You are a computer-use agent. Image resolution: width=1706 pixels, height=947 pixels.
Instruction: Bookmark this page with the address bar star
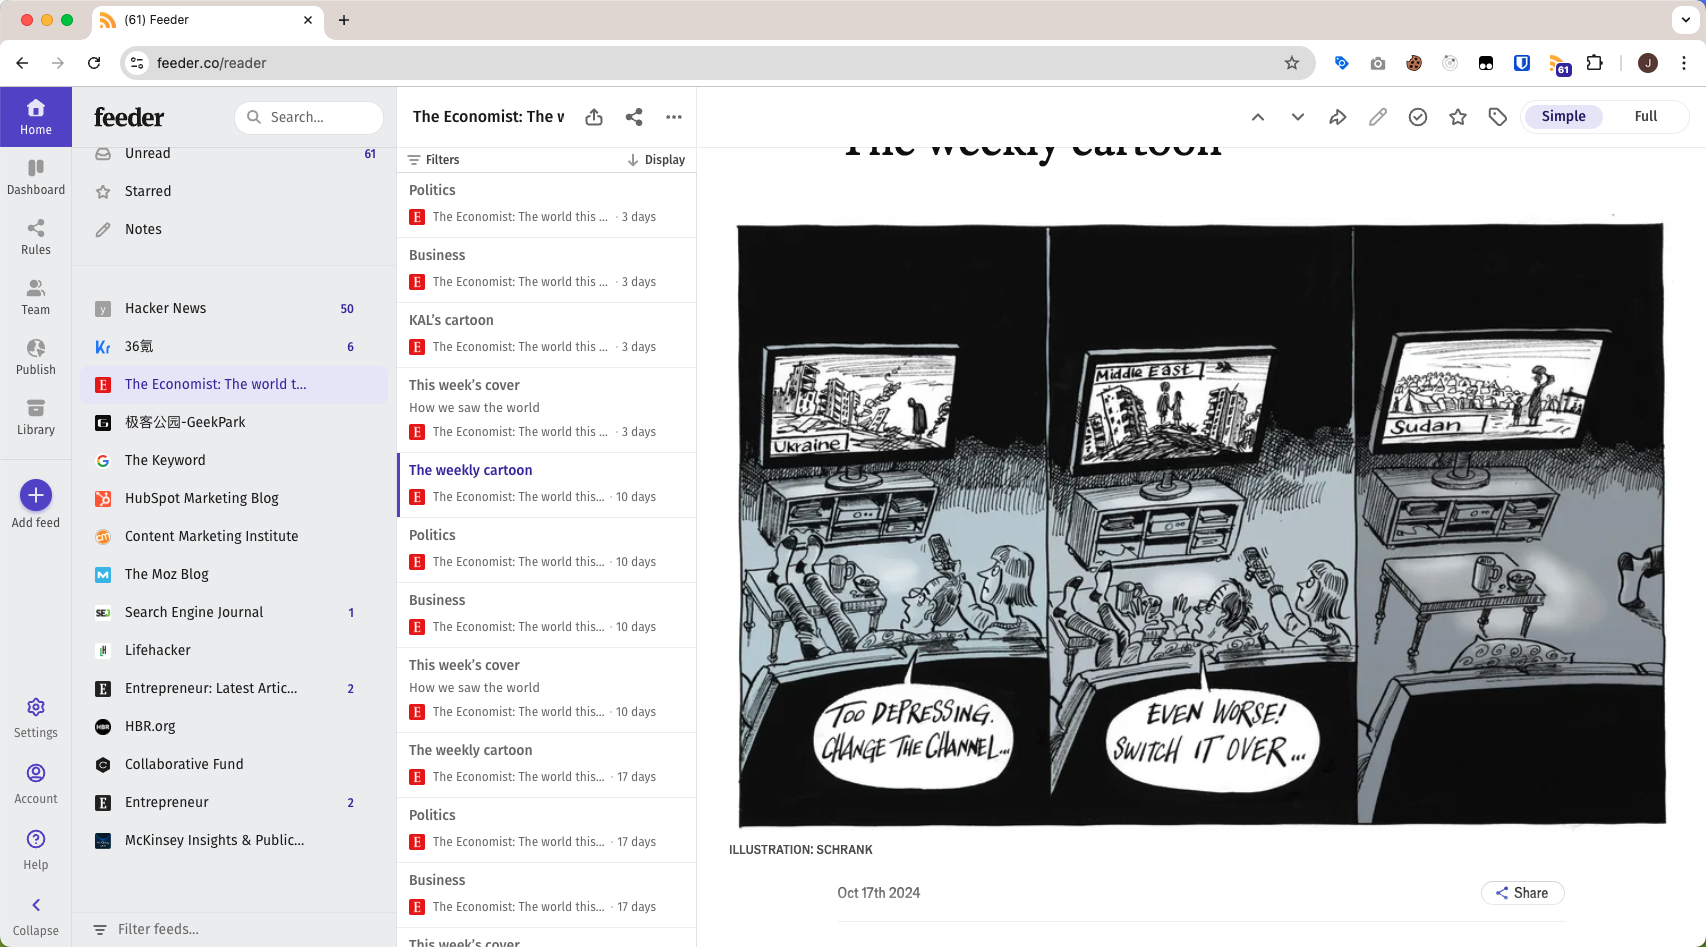click(1292, 63)
